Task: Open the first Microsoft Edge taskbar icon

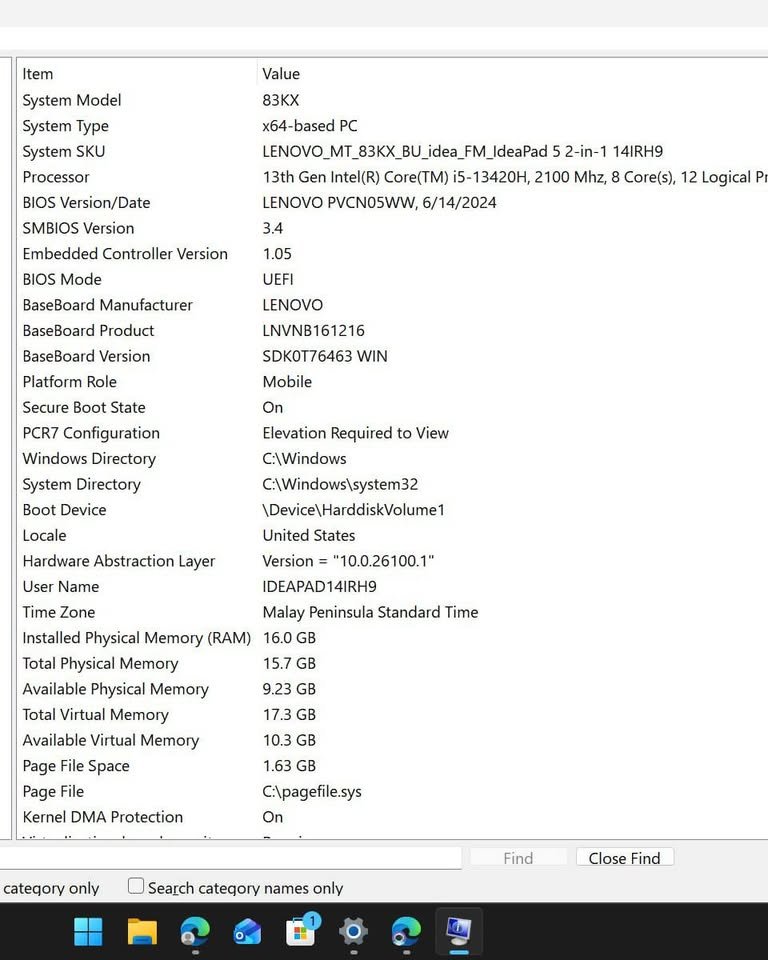Action: coord(195,932)
